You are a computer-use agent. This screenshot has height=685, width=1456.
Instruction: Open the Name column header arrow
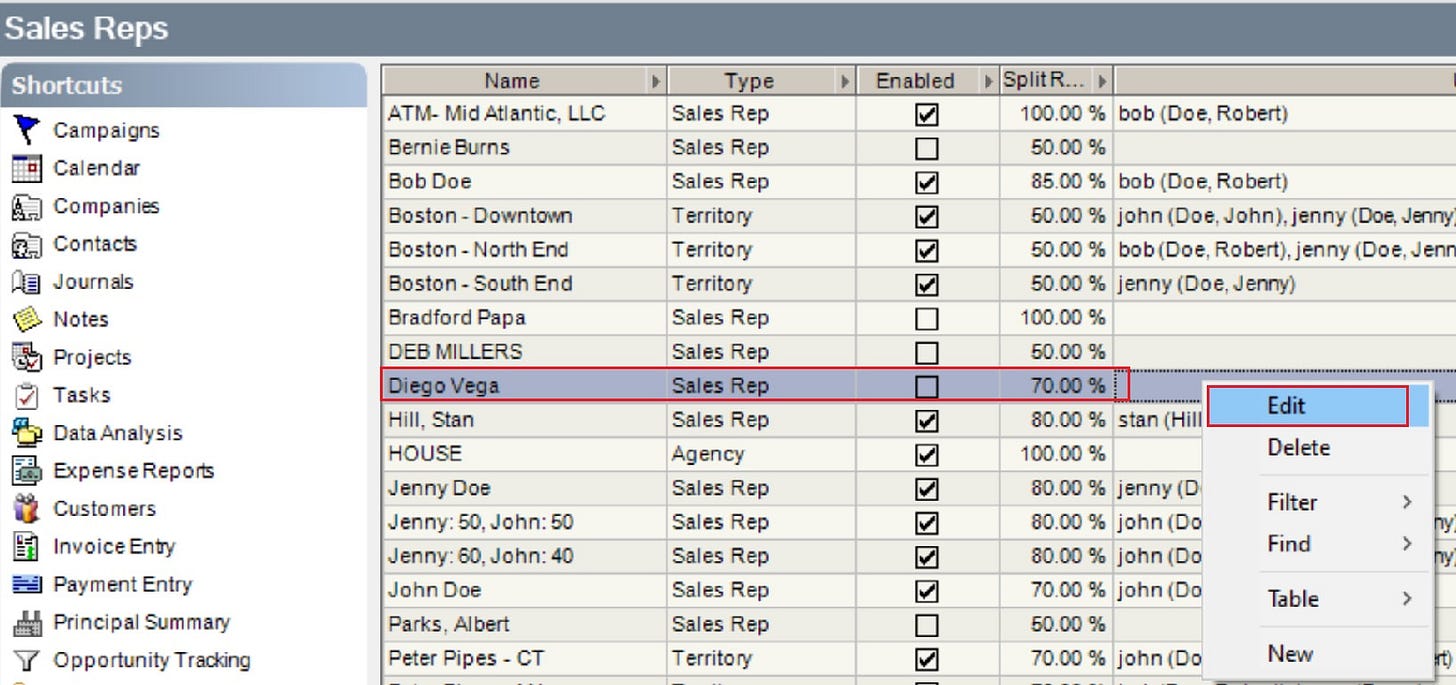(657, 81)
